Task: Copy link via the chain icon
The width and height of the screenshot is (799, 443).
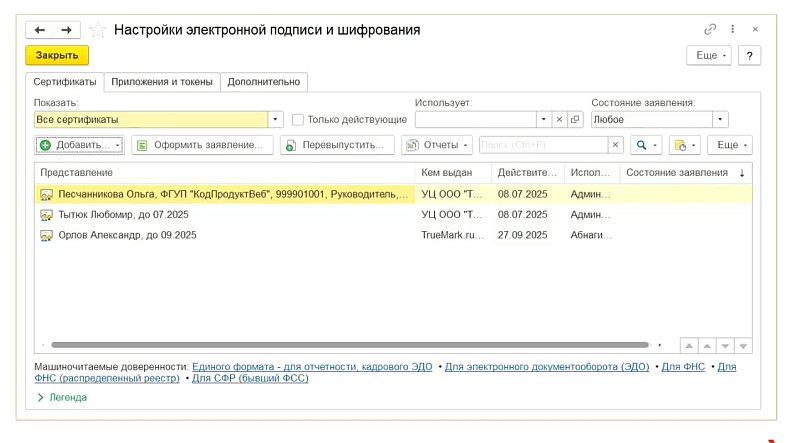Action: [x=710, y=30]
